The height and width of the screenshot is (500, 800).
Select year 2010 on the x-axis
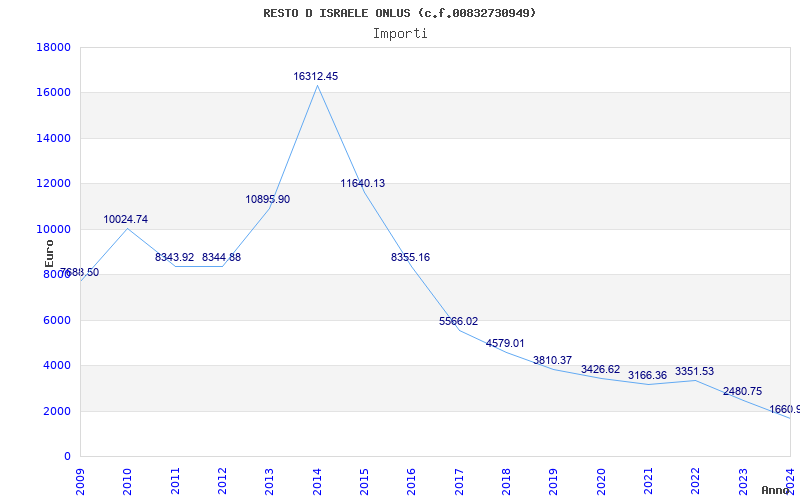(128, 482)
